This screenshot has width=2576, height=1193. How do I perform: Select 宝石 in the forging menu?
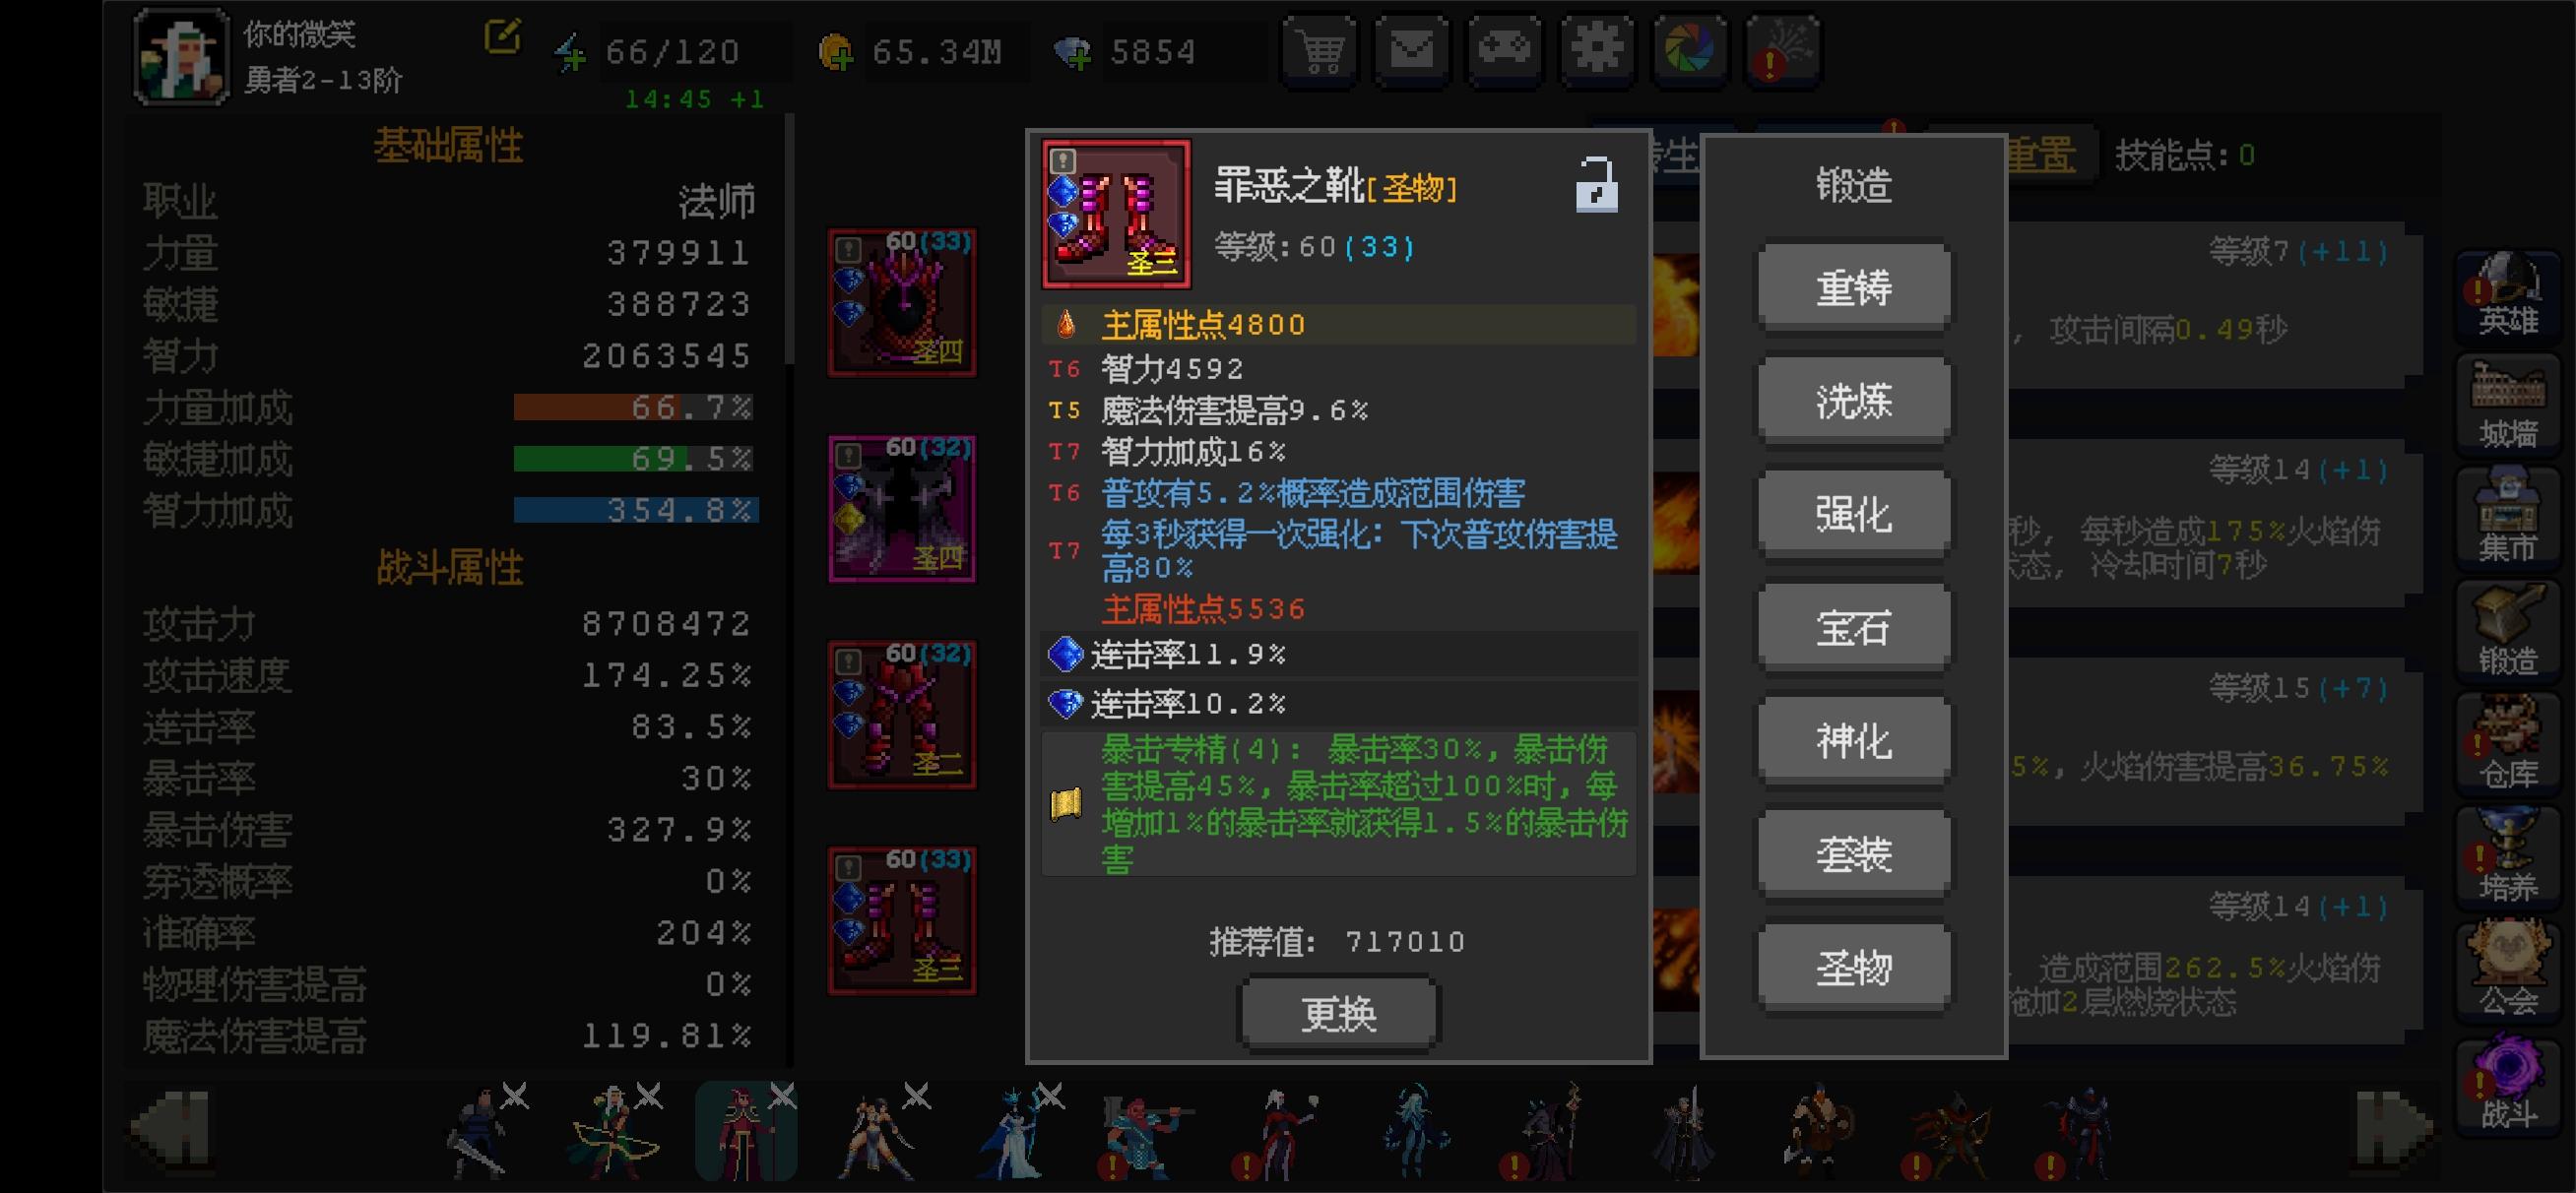[x=1853, y=628]
